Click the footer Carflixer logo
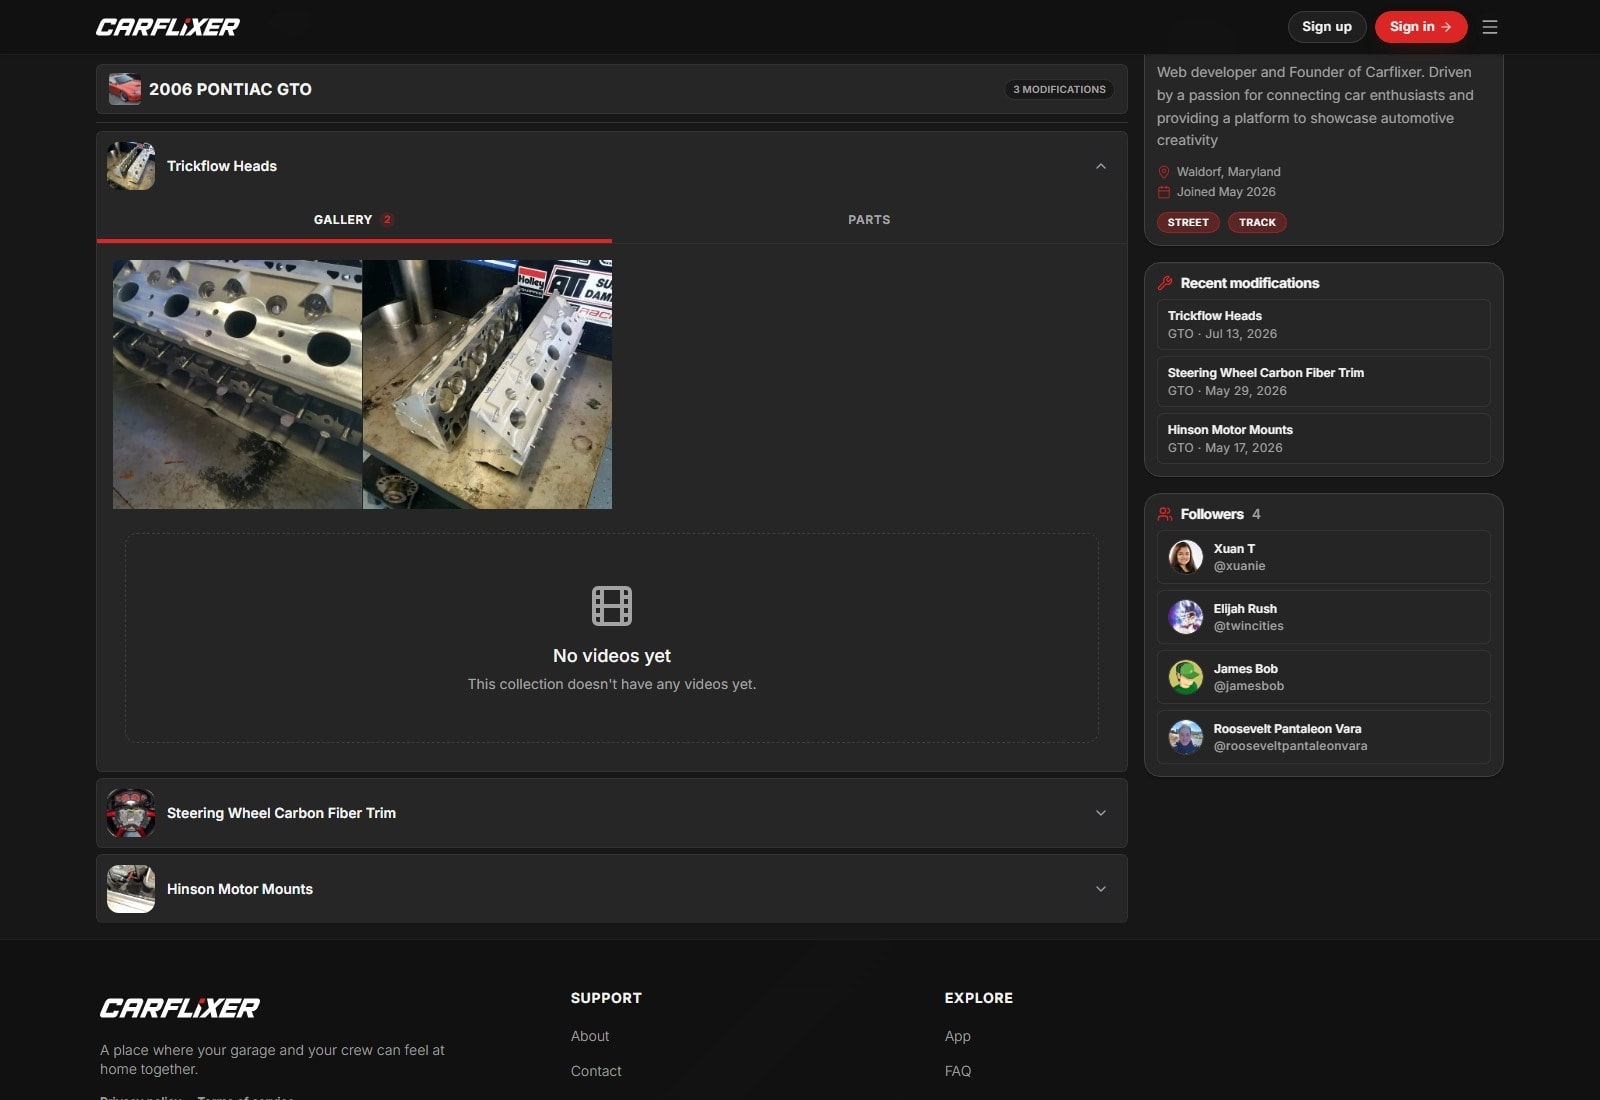Image resolution: width=1600 pixels, height=1100 pixels. tap(180, 1008)
